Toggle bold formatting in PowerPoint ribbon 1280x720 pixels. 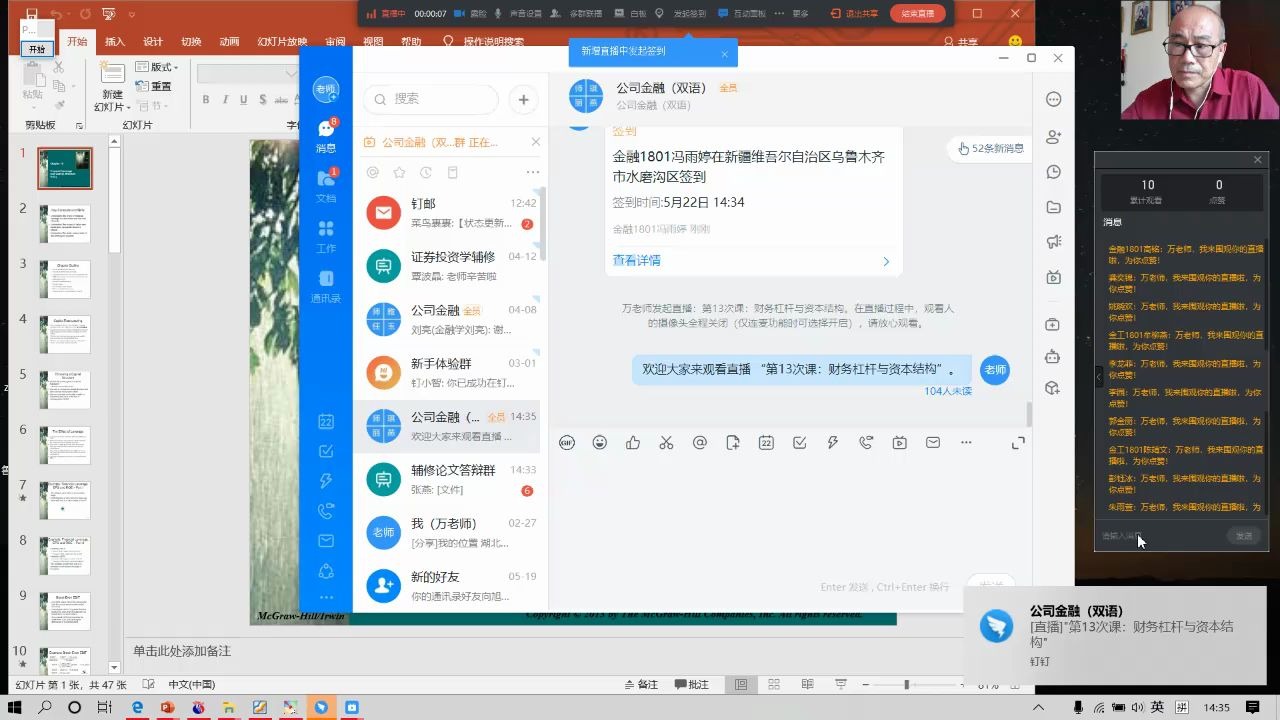(206, 99)
